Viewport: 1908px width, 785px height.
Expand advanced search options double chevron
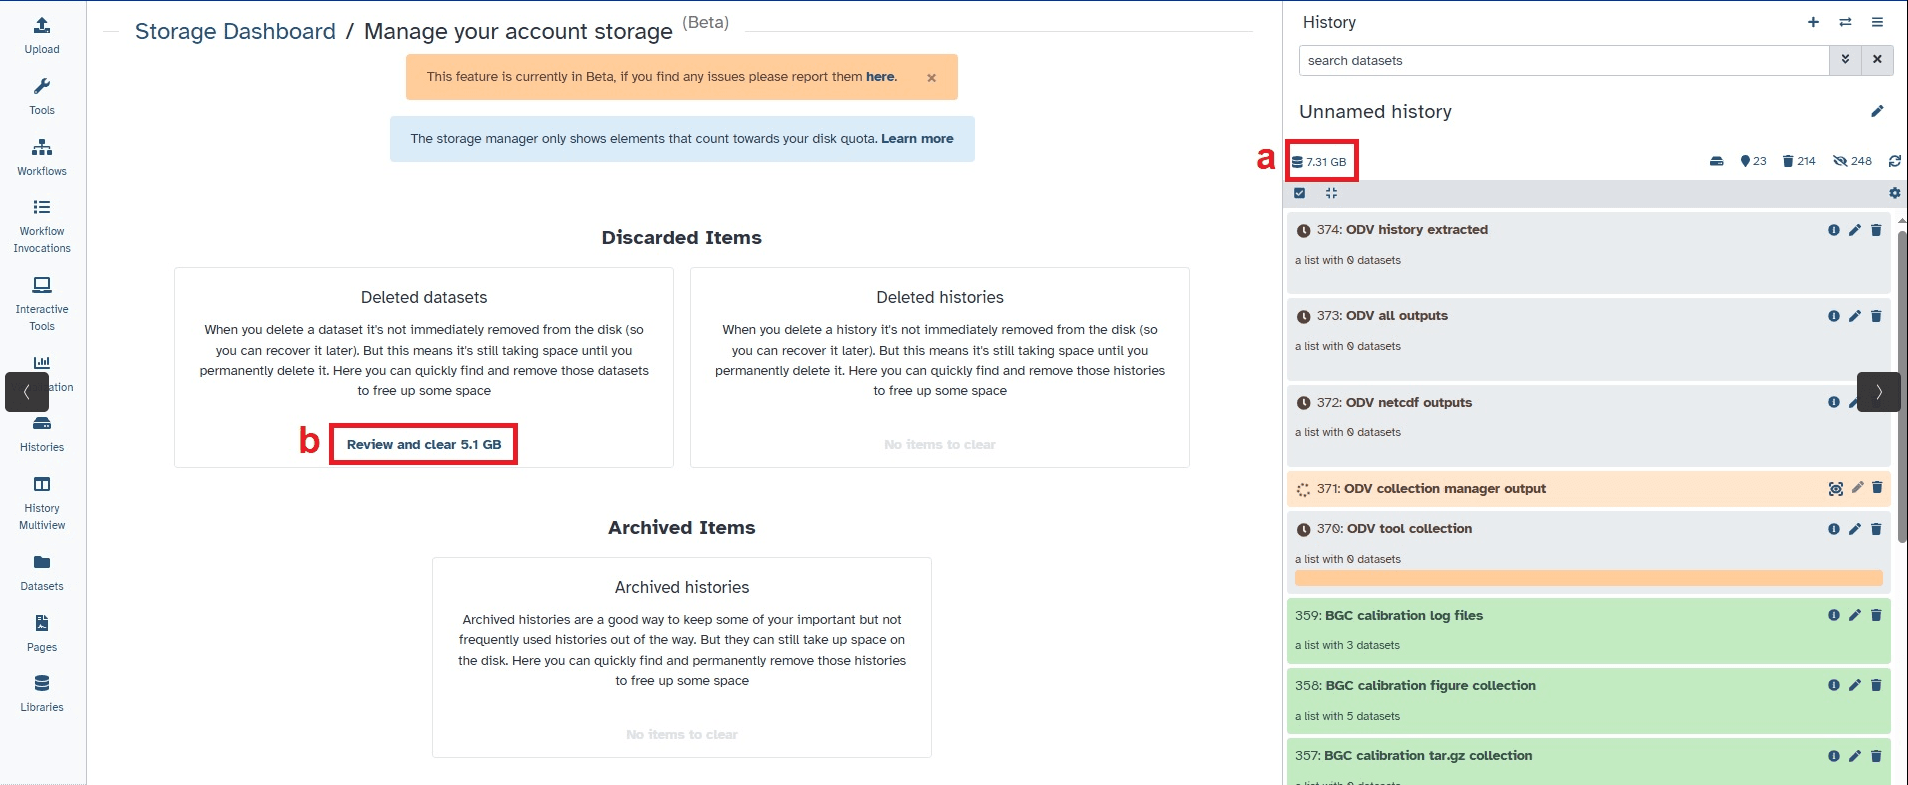click(x=1845, y=60)
